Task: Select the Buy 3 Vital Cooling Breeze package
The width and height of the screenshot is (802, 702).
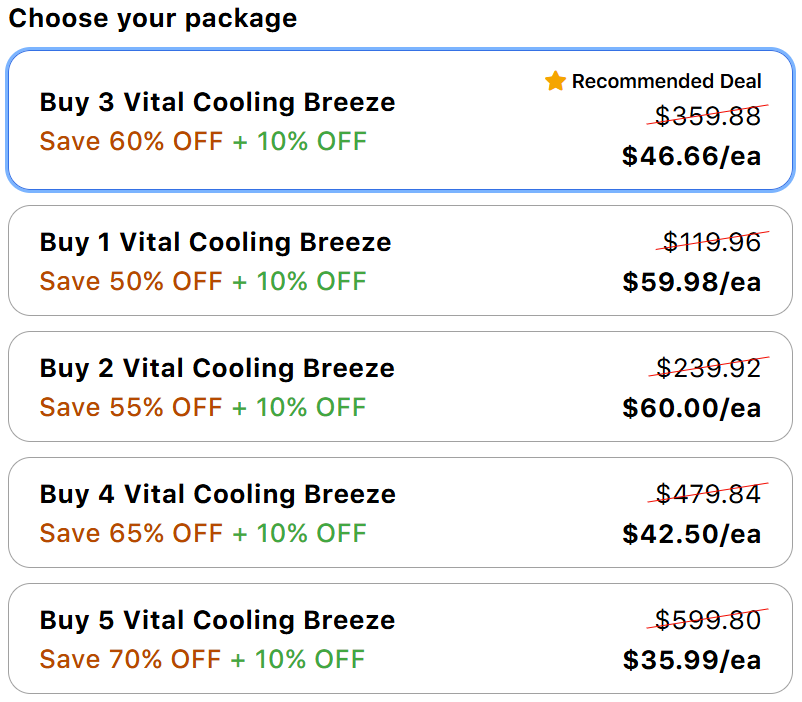Action: 400,120
